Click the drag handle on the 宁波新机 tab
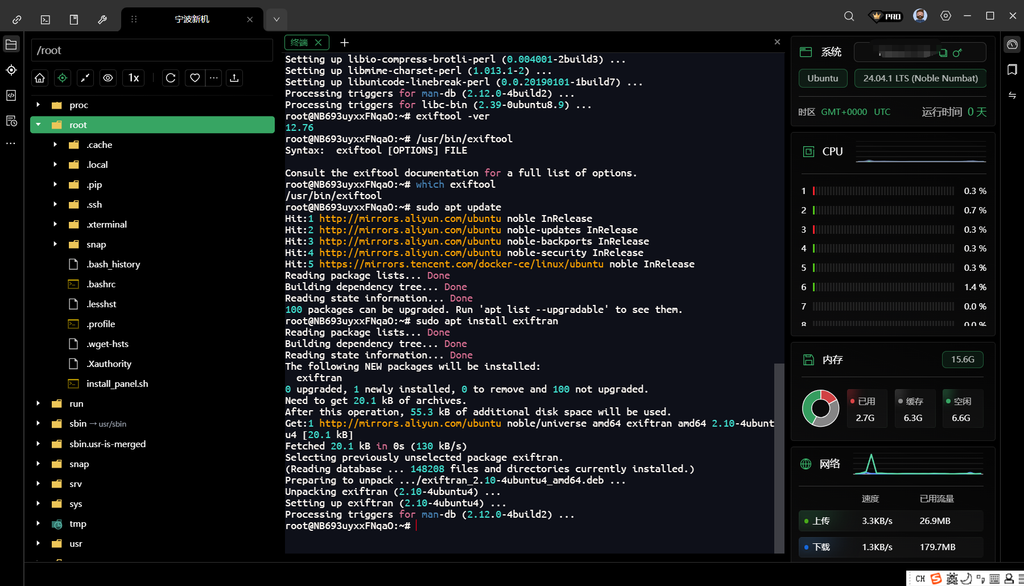 (x=134, y=20)
